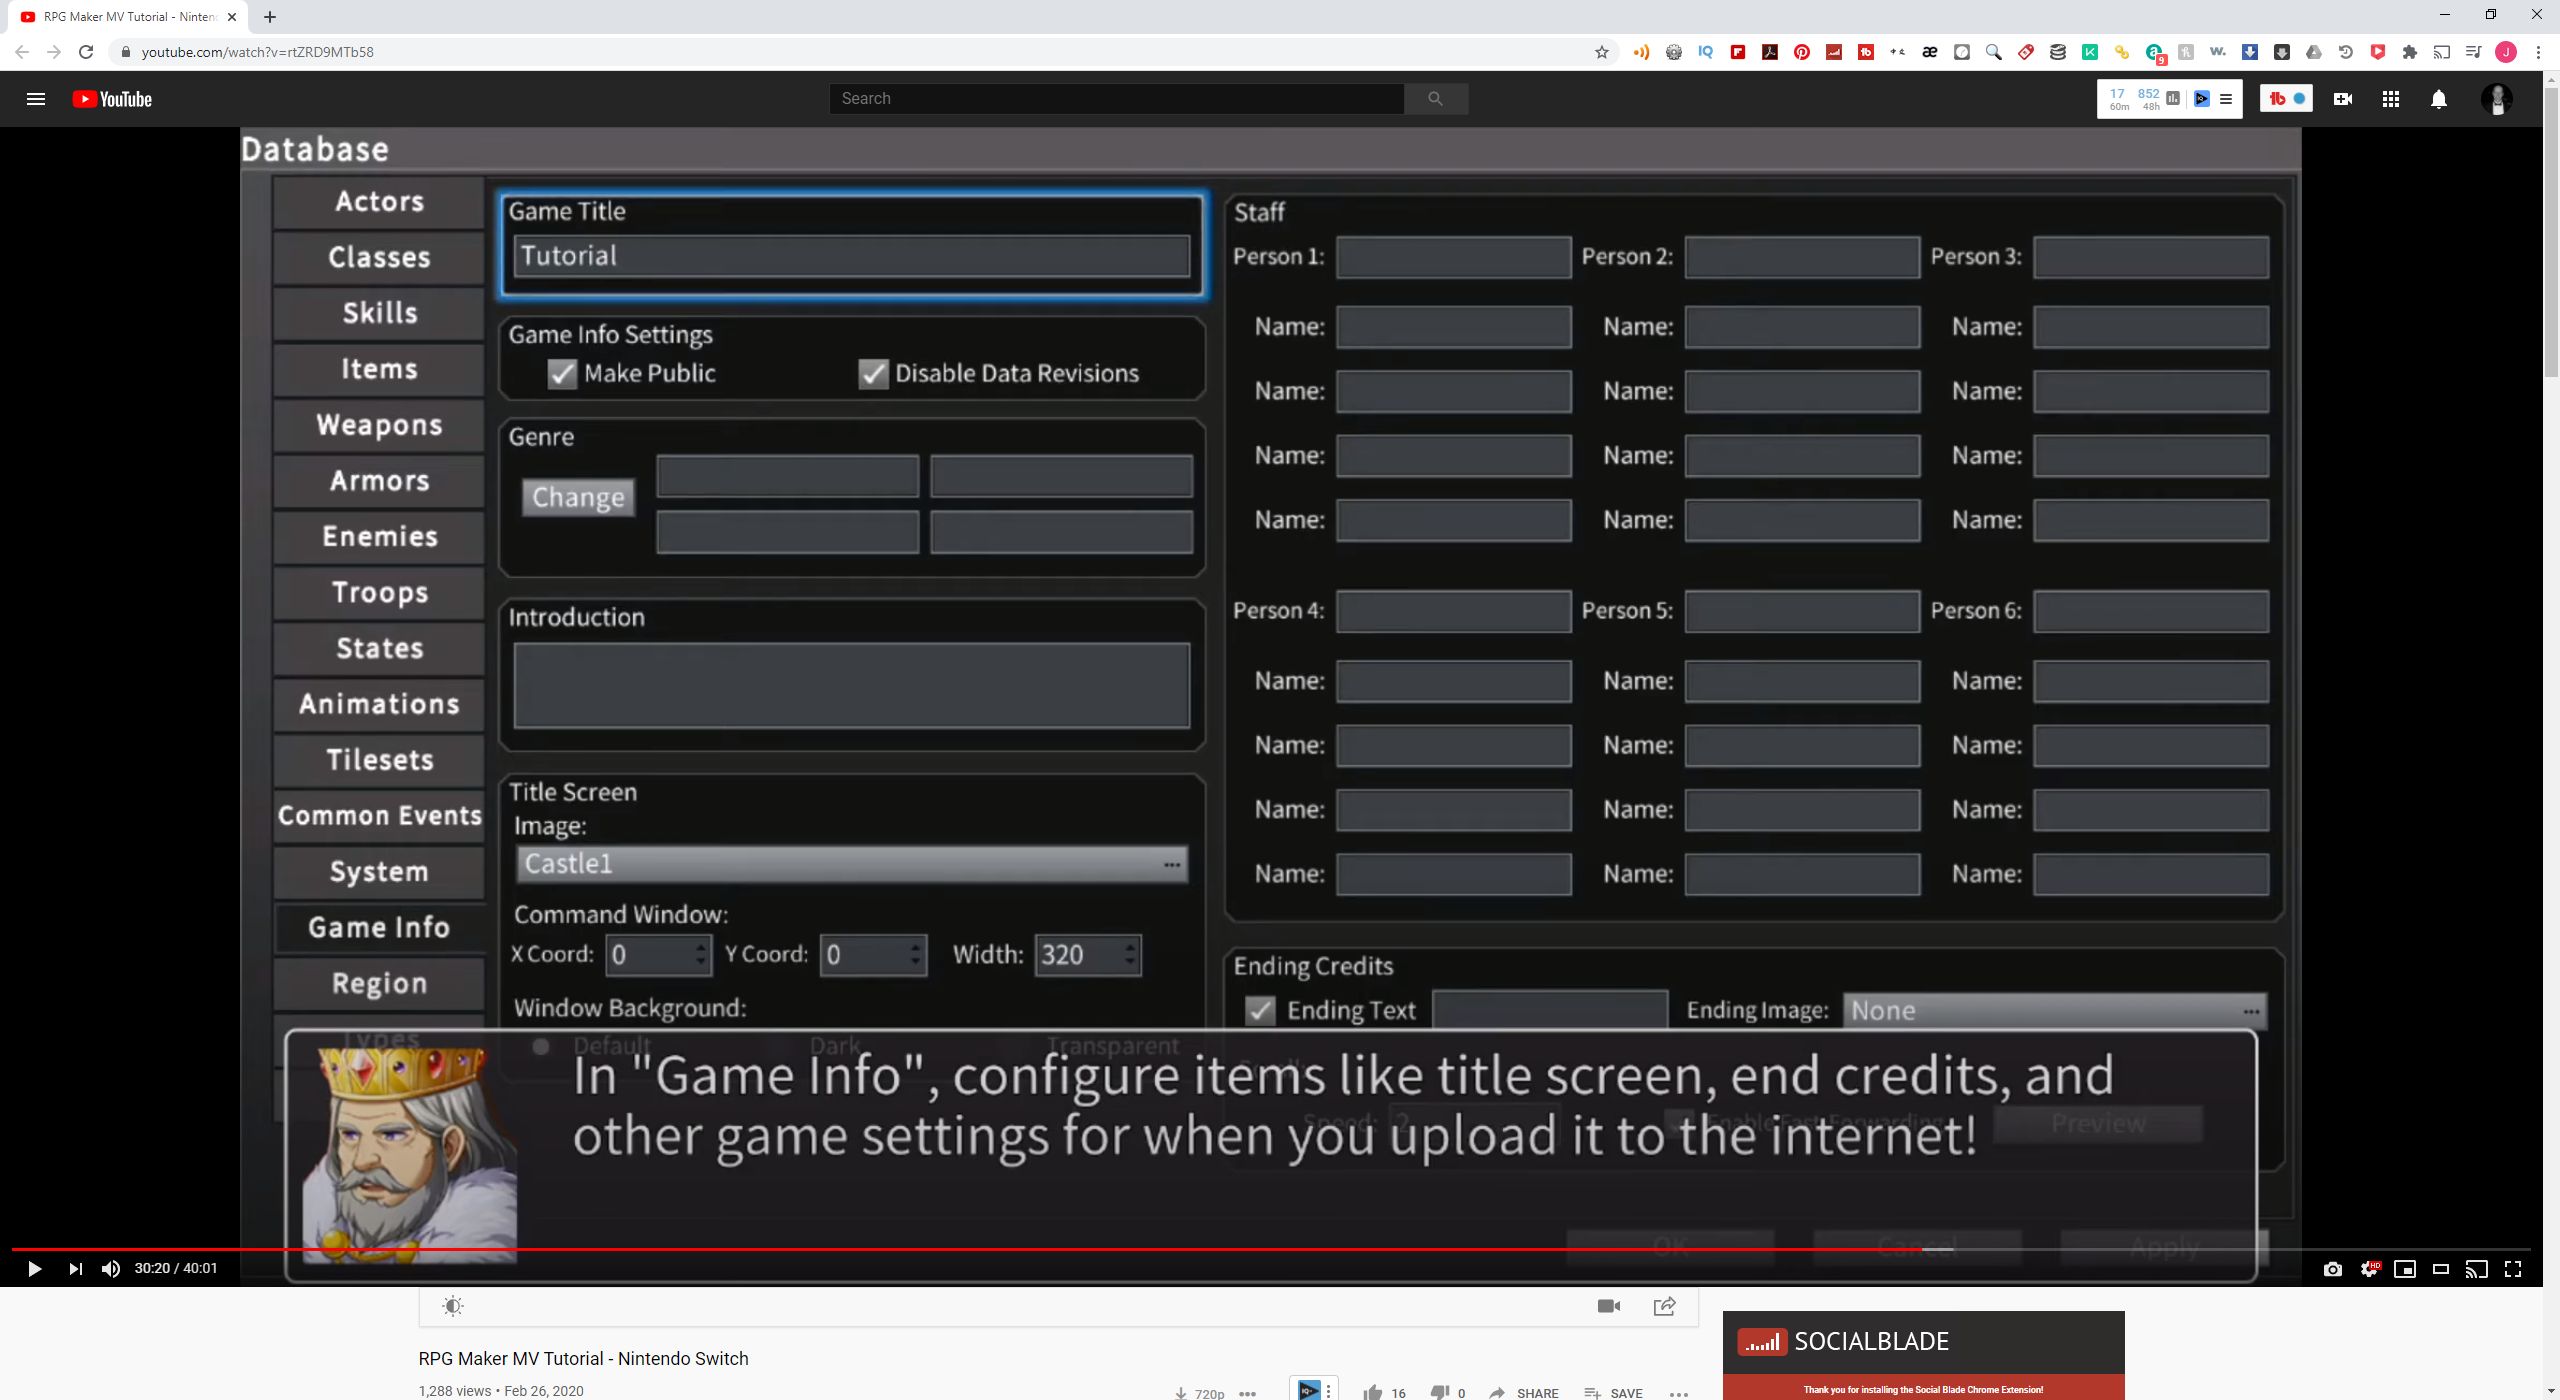The width and height of the screenshot is (2560, 1400).
Task: Toggle the Disable Data Revisions checkbox
Action: point(873,374)
